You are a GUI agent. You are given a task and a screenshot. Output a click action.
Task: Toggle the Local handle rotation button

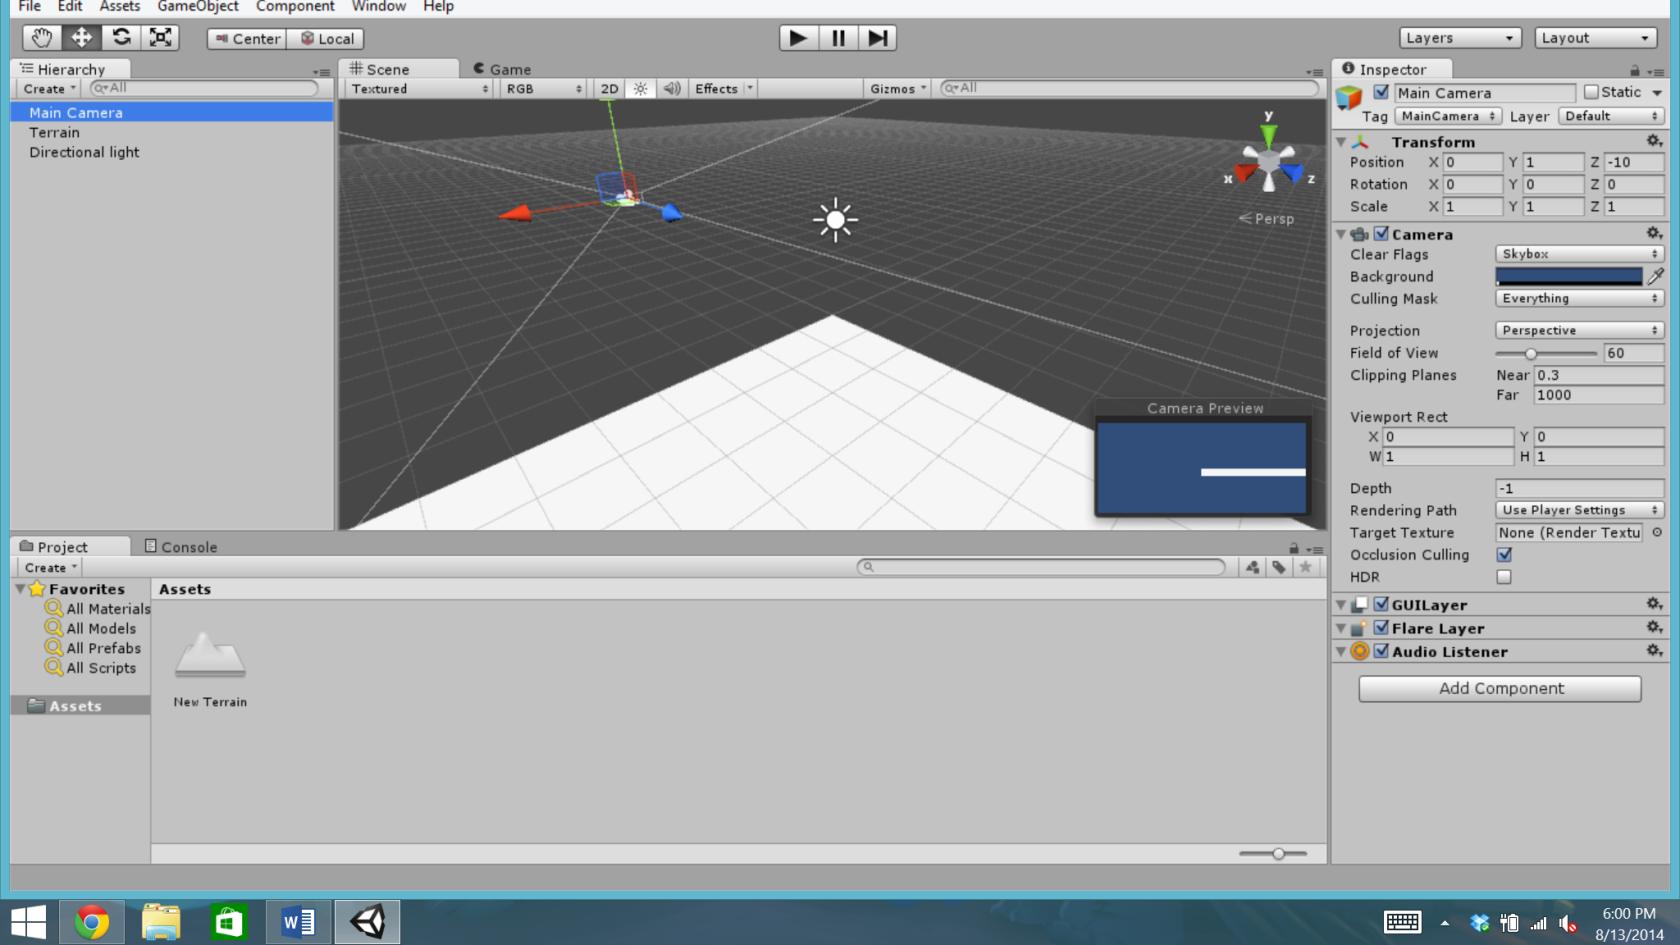click(326, 39)
